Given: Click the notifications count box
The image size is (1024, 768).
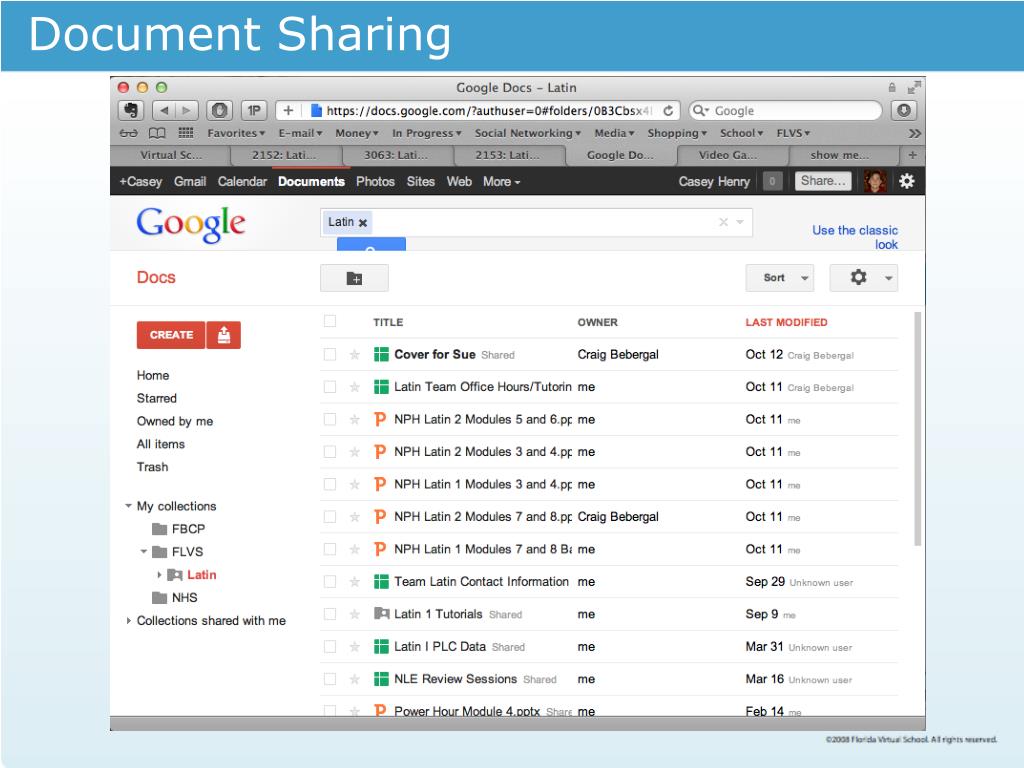Looking at the screenshot, I should point(773,181).
